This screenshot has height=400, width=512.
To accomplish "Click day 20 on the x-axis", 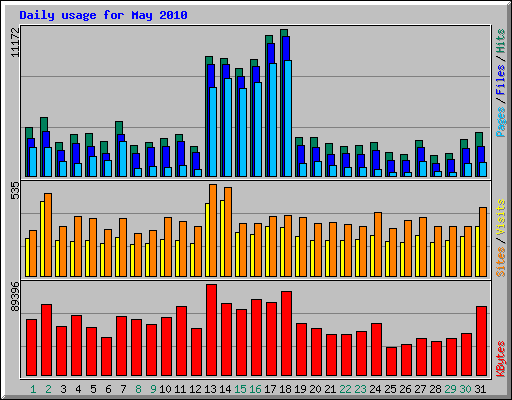I will (315, 389).
